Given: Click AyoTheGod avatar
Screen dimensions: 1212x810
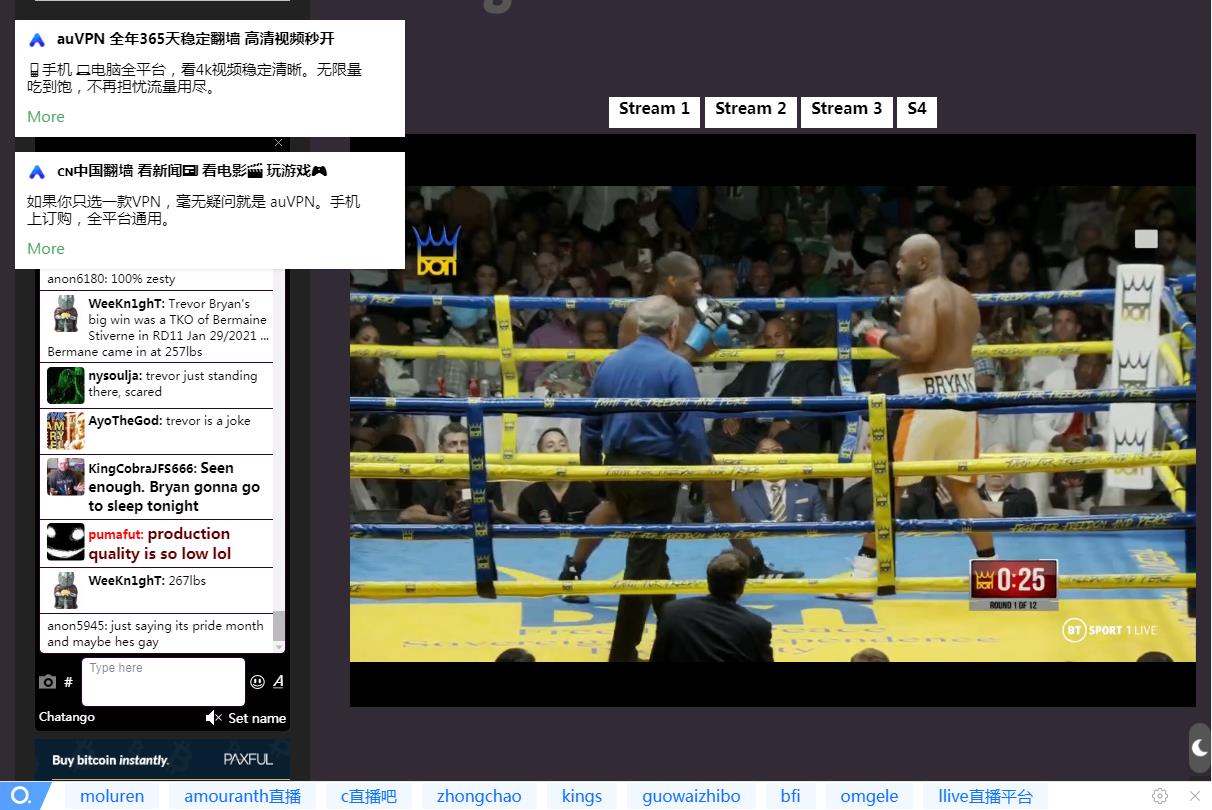Looking at the screenshot, I should tap(66, 431).
